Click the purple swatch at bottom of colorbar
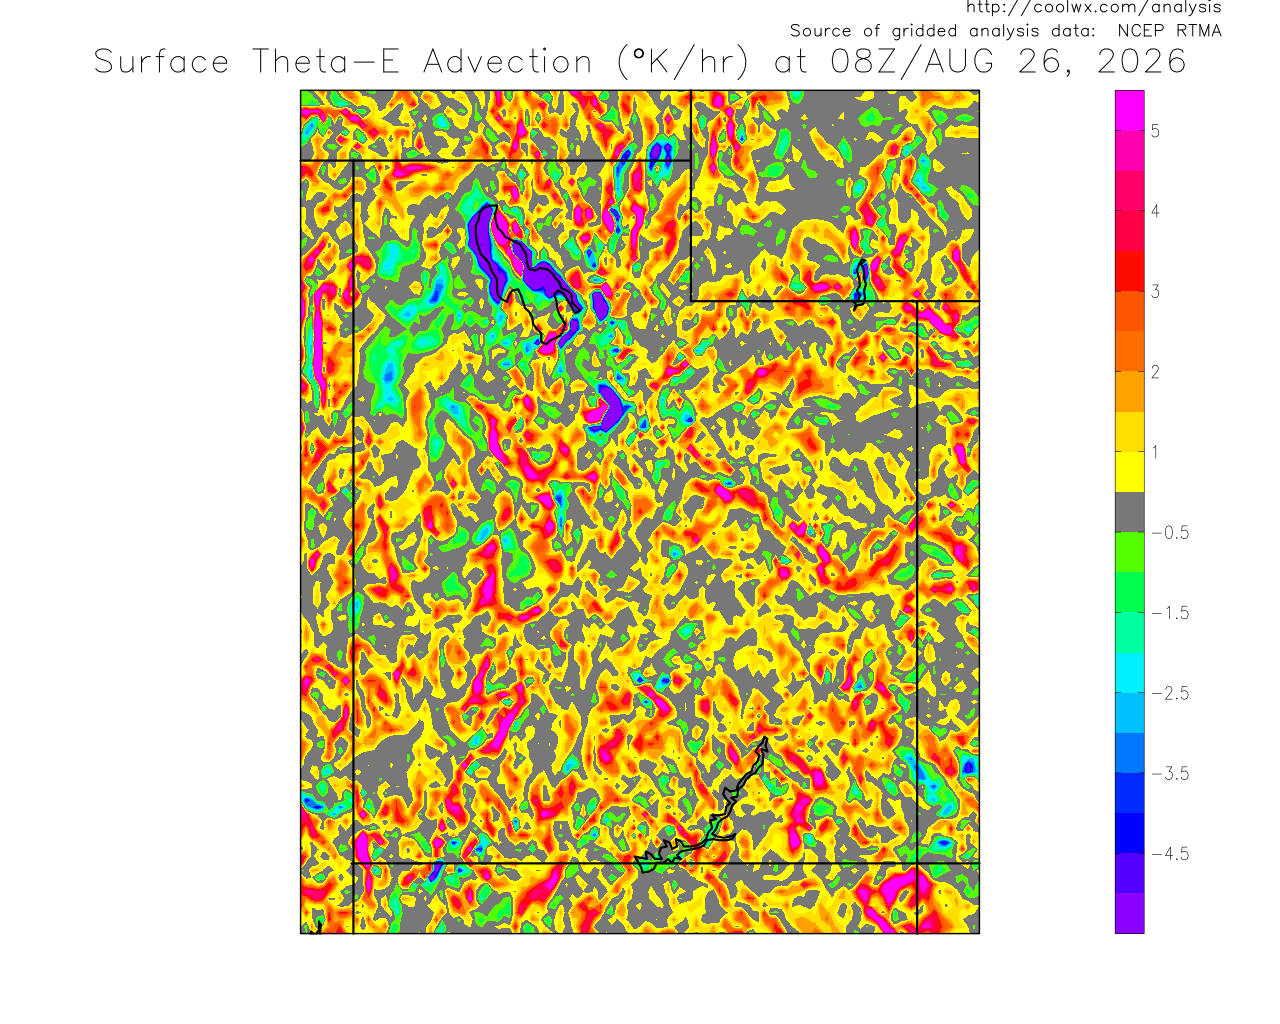 pos(1130,913)
